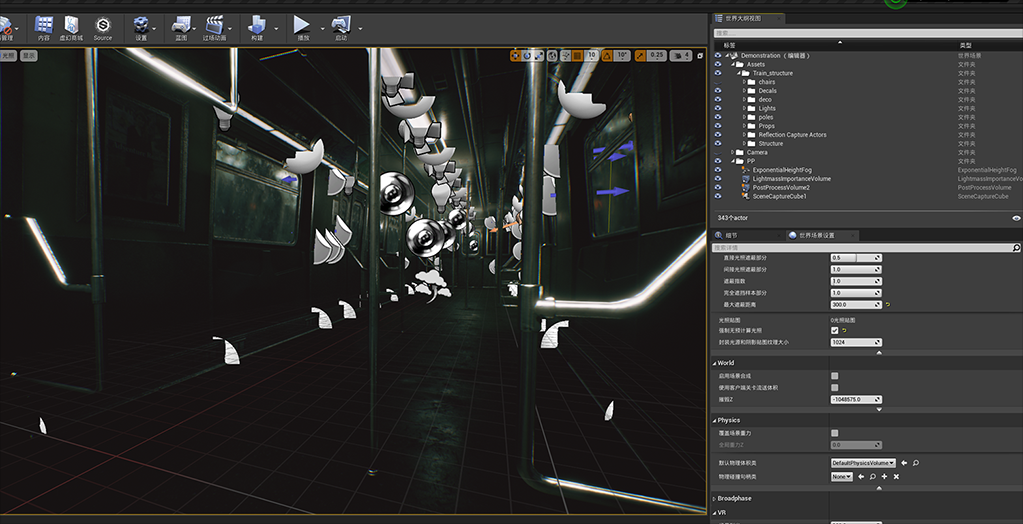Image resolution: width=1023 pixels, height=524 pixels.
Task: Click the Source control toolbar icon
Action: coord(103,25)
